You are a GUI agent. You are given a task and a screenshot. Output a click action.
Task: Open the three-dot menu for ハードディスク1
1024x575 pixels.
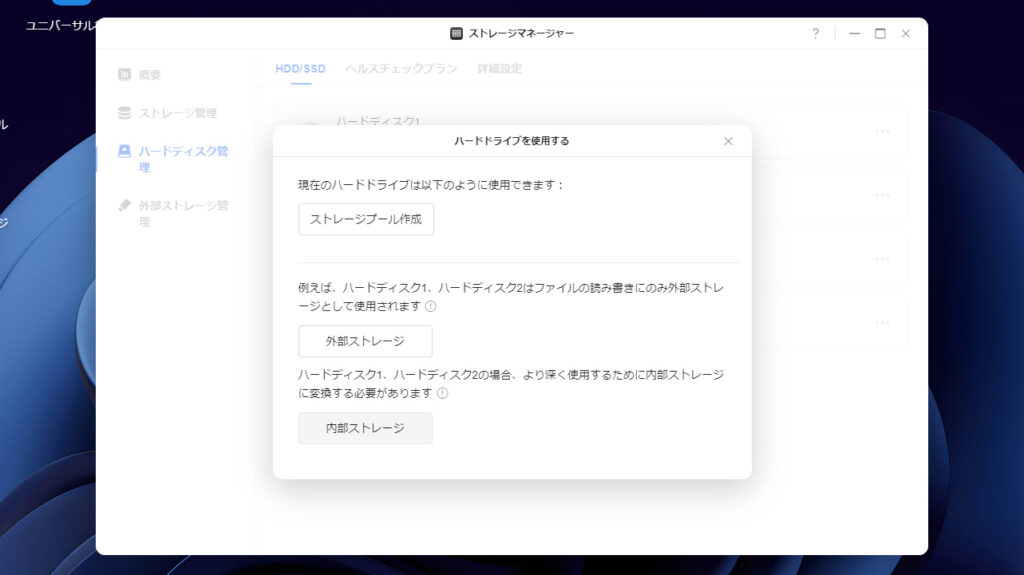tap(882, 130)
